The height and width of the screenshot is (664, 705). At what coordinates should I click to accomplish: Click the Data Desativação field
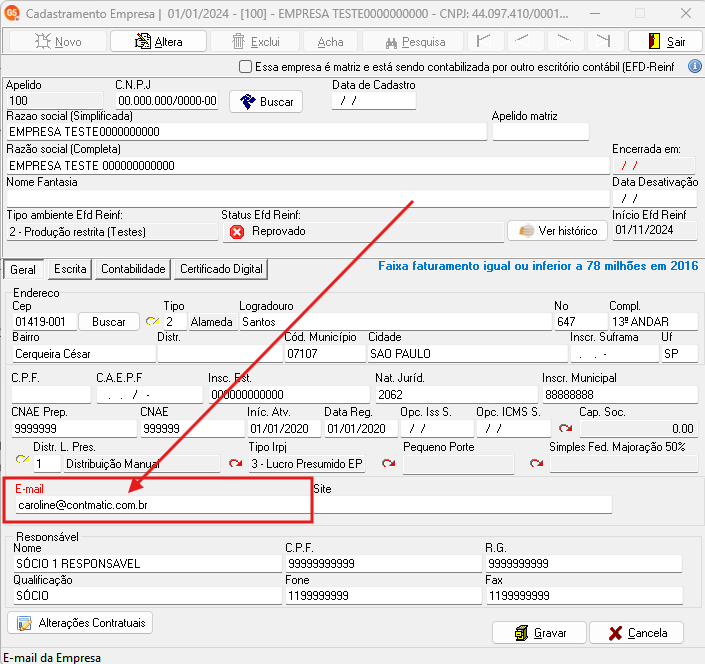655,198
